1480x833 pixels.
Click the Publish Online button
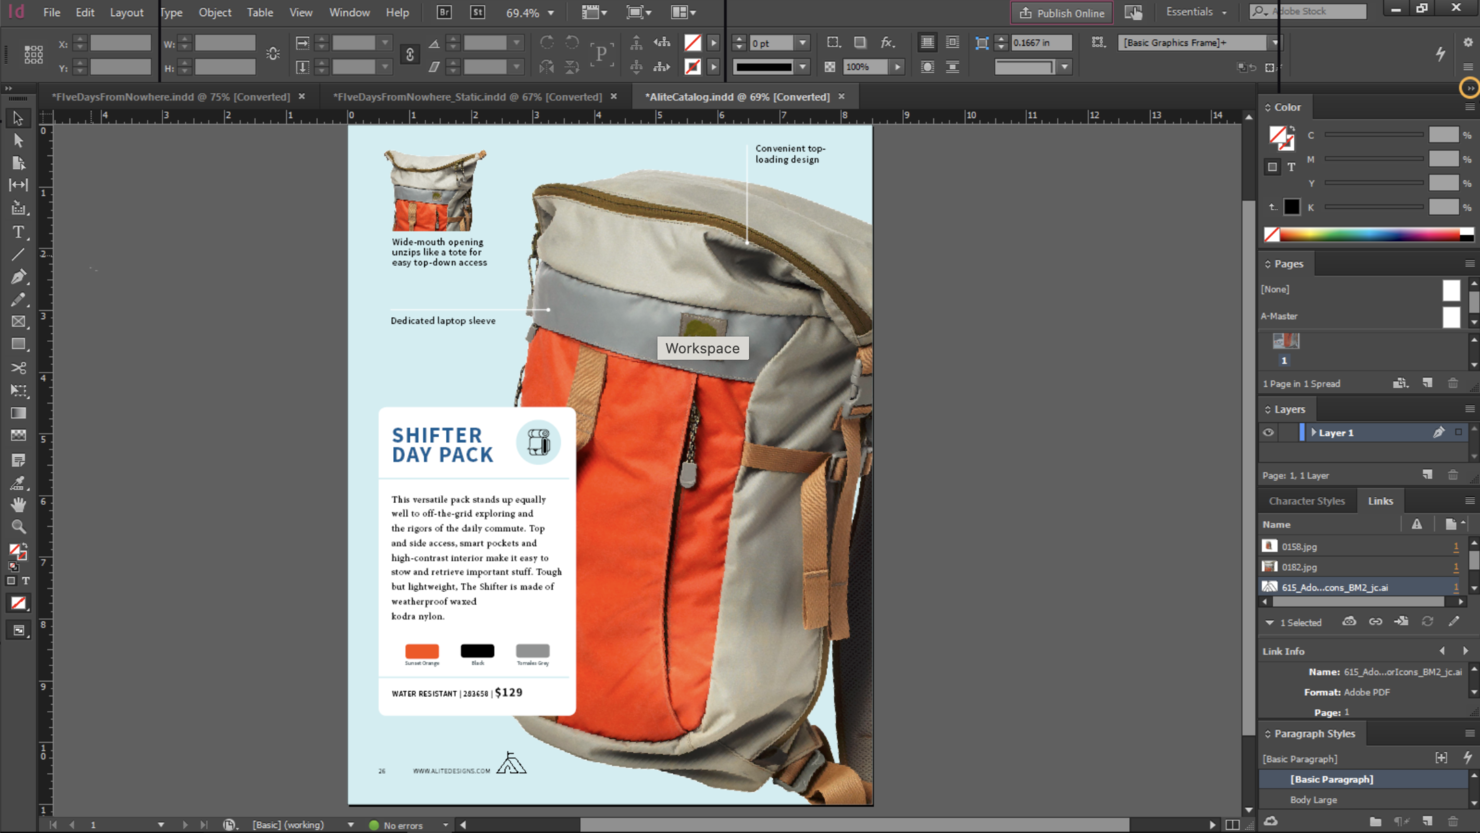coord(1061,13)
